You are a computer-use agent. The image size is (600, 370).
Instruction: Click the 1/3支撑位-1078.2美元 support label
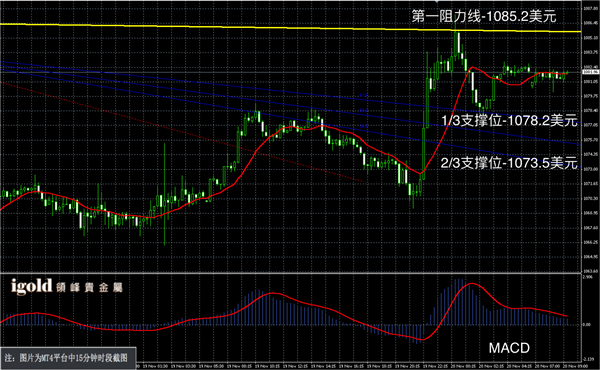pyautogui.click(x=509, y=121)
